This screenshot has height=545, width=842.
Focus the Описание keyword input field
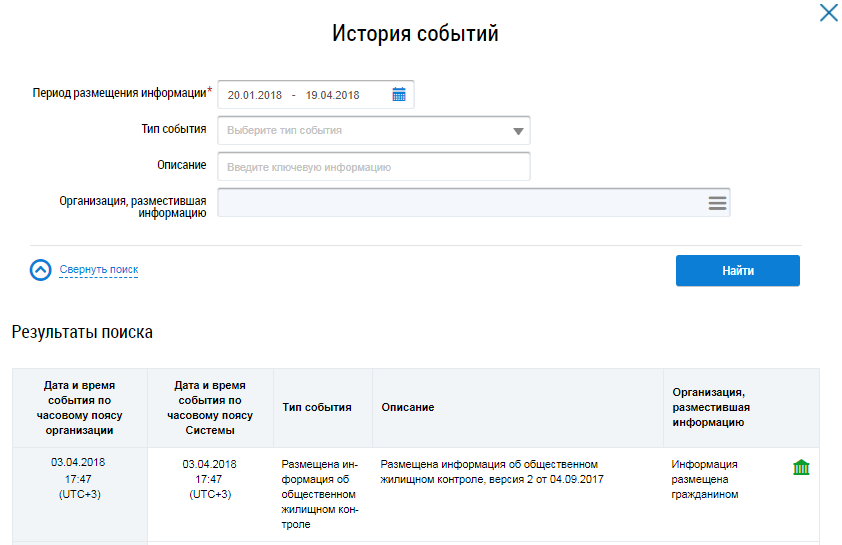(x=373, y=167)
